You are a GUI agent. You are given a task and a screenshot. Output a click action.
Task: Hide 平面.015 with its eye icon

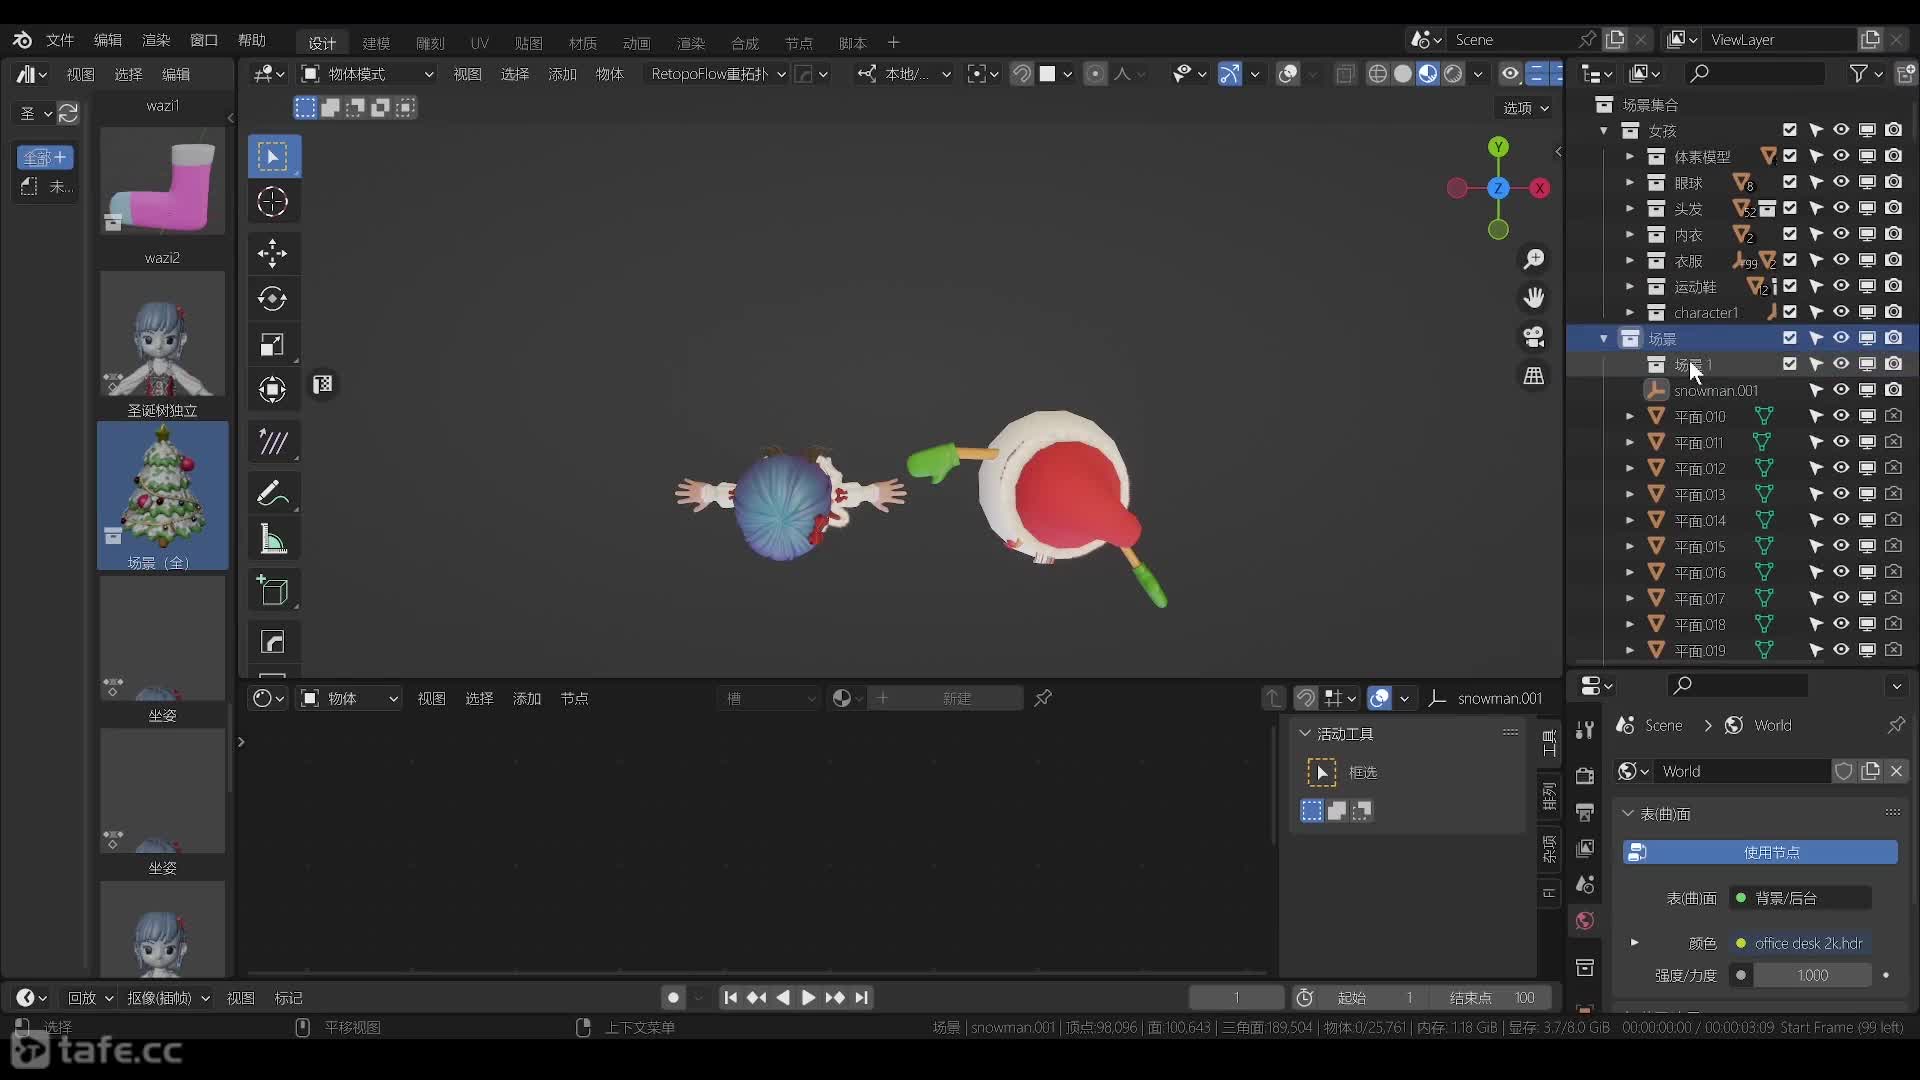[x=1841, y=546]
